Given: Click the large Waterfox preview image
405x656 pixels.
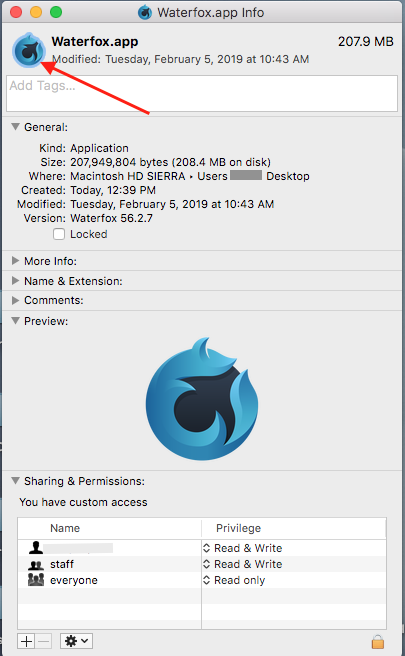Looking at the screenshot, I should (x=202, y=399).
